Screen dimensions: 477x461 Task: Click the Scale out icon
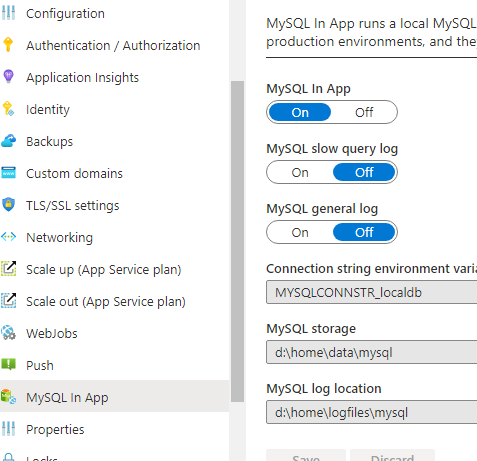(8, 301)
